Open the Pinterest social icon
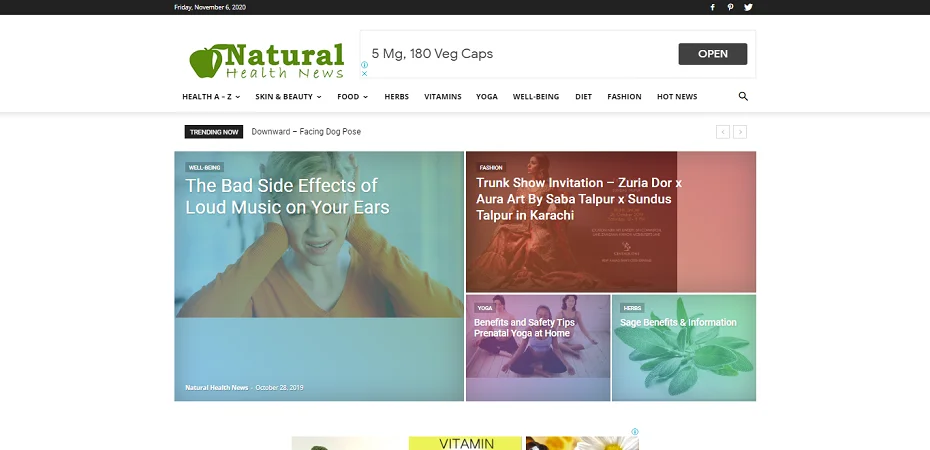This screenshot has width=930, height=450. [x=730, y=7]
